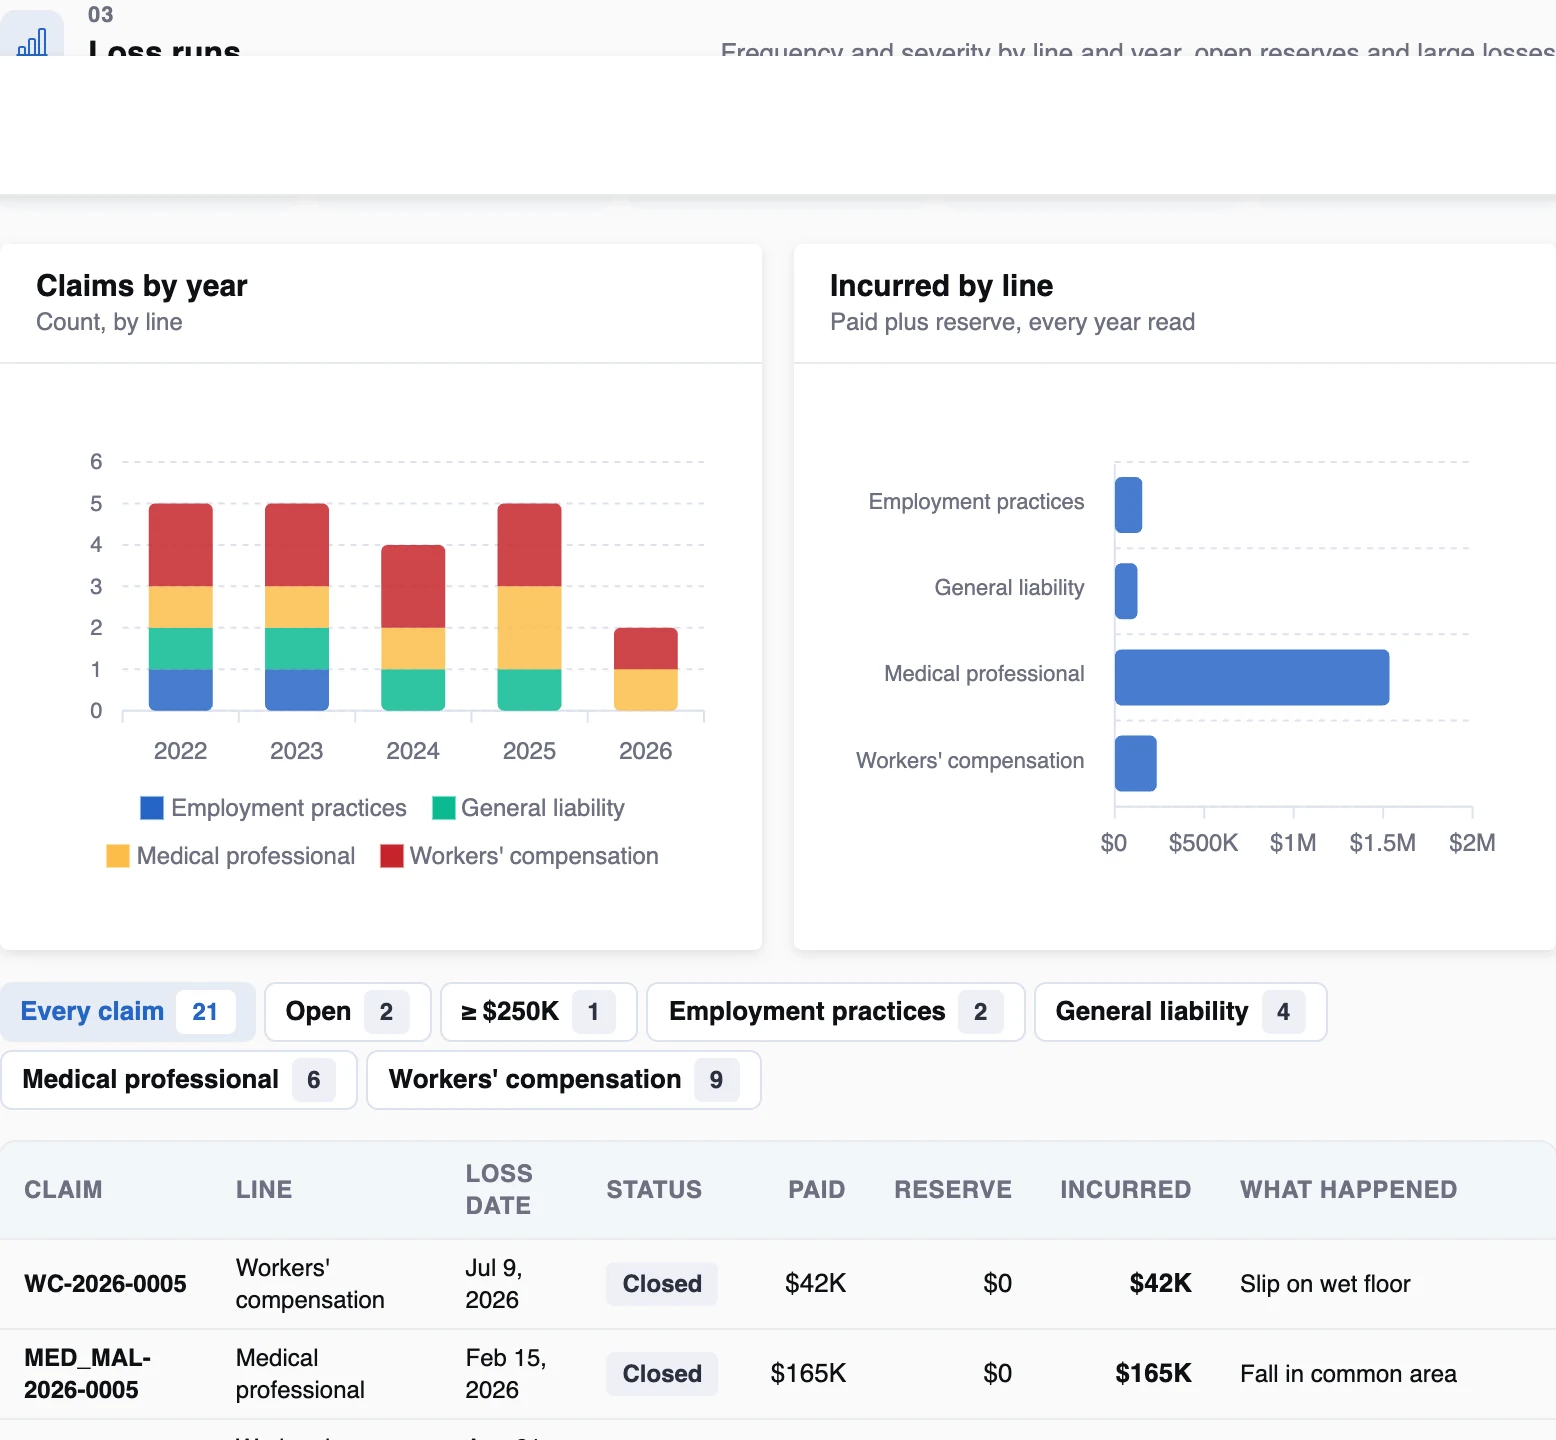Filter claims by the Open tab
The image size is (1556, 1440).
(348, 1012)
